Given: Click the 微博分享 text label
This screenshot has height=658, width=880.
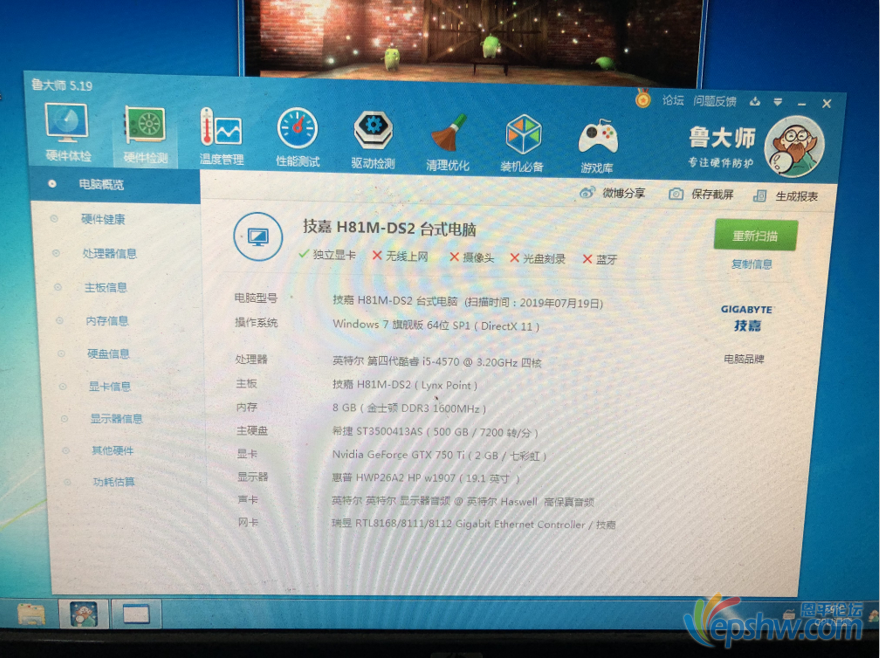Looking at the screenshot, I should pyautogui.click(x=624, y=193).
